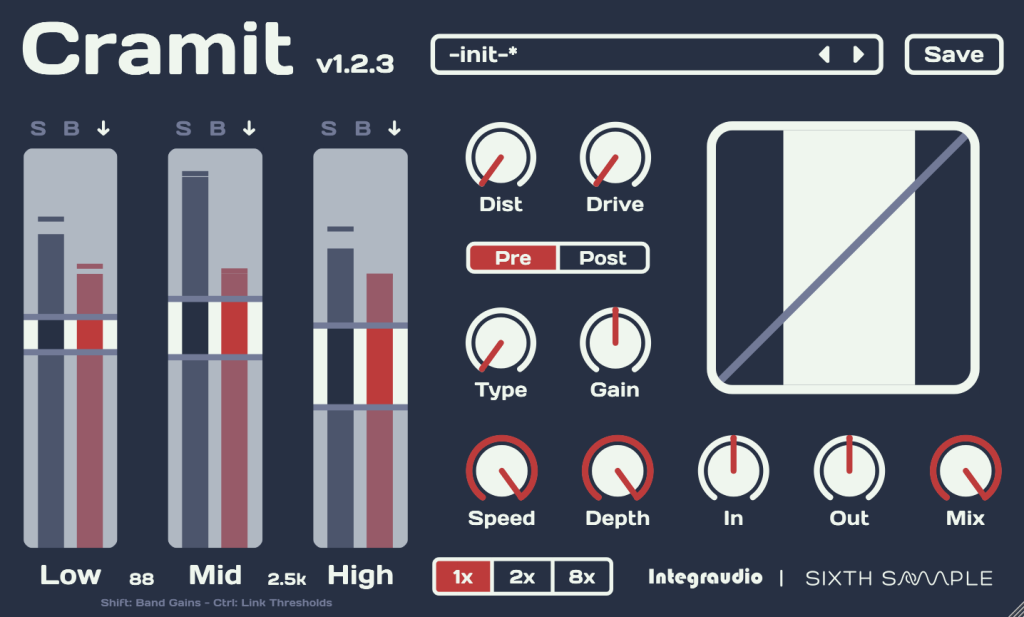Click the In level knob
1024x617 pixels.
[x=733, y=471]
